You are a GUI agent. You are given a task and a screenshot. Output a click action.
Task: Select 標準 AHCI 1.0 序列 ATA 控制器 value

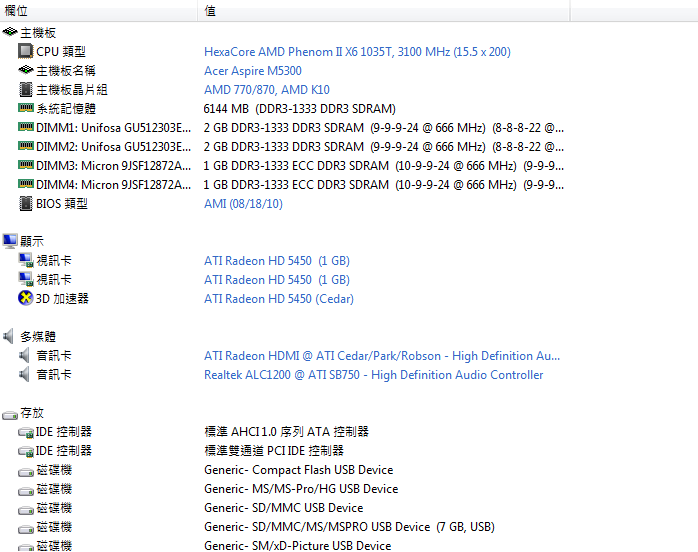(x=286, y=432)
